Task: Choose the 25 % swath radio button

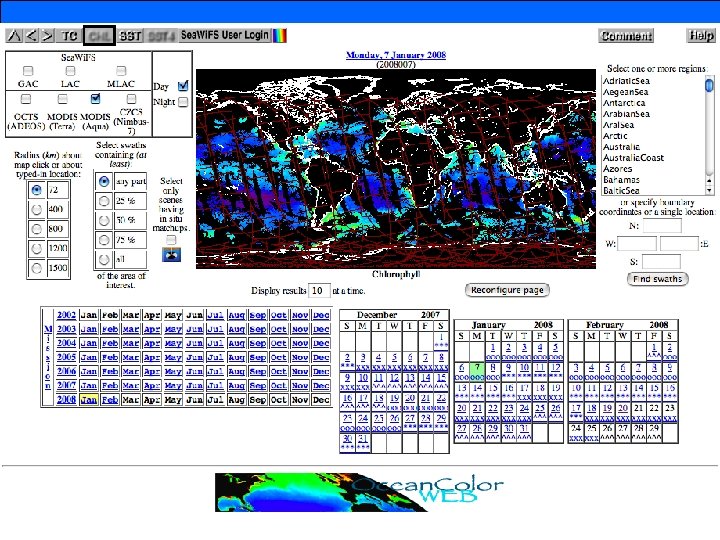Action: [104, 201]
